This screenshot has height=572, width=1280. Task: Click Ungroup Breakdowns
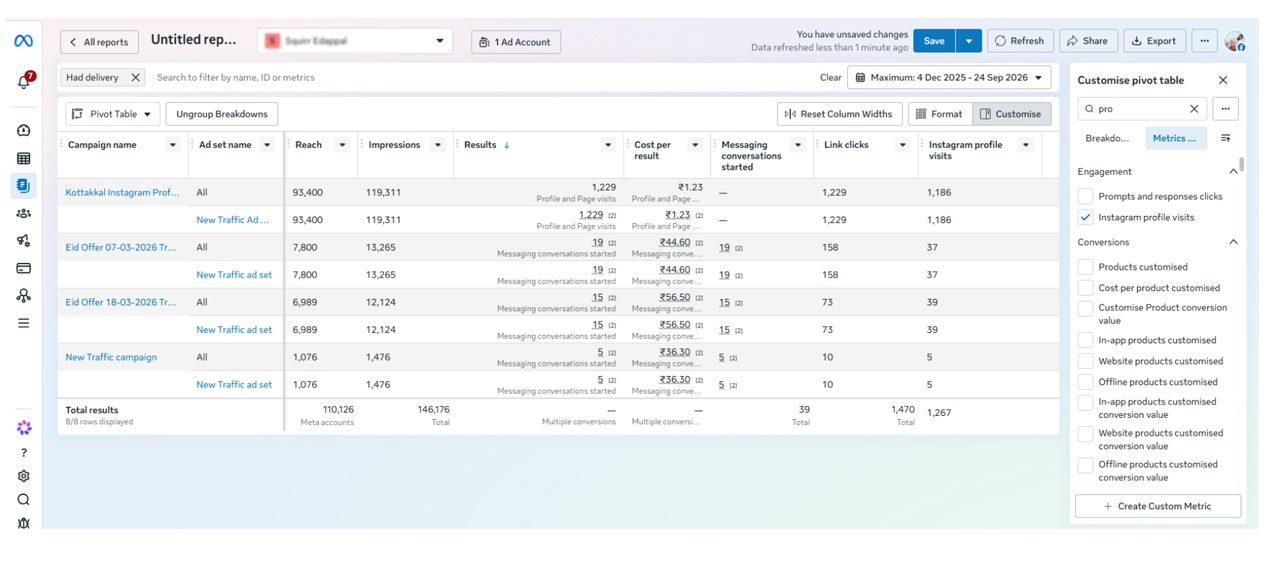click(222, 114)
